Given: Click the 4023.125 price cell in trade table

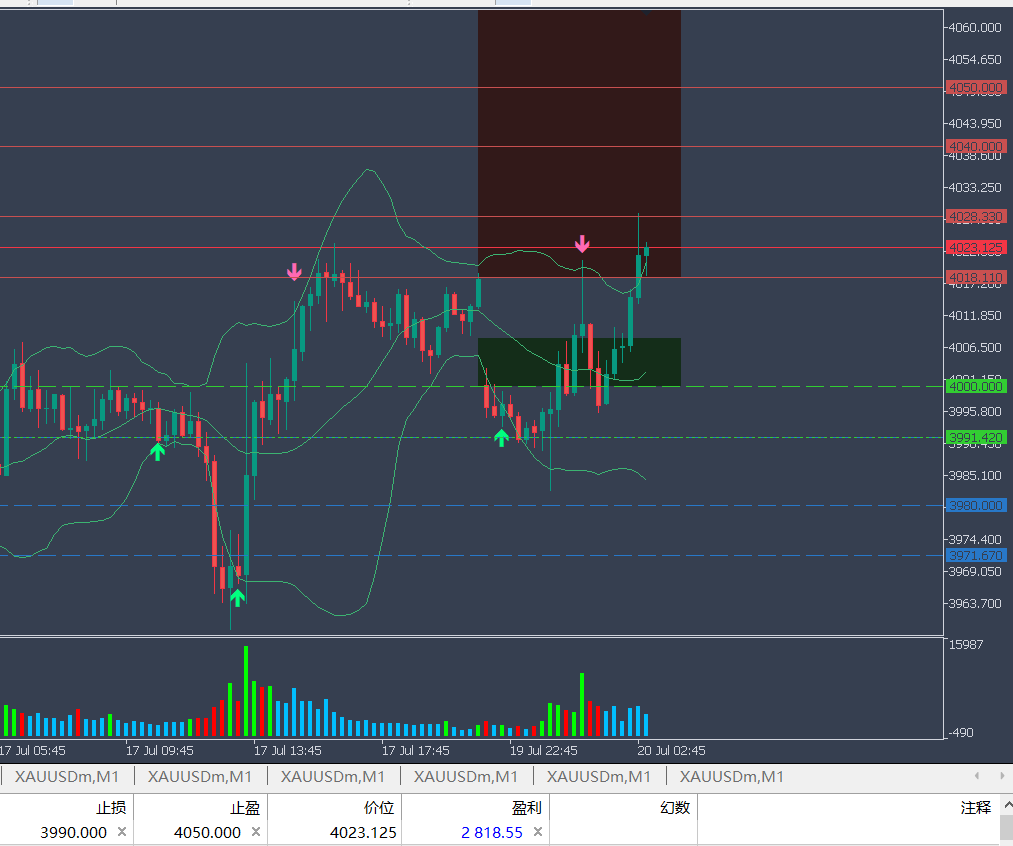Looking at the screenshot, I should click(x=363, y=832).
